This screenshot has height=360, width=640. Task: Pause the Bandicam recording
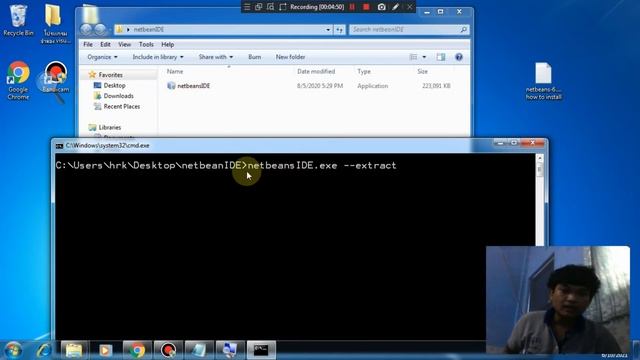tap(352, 7)
